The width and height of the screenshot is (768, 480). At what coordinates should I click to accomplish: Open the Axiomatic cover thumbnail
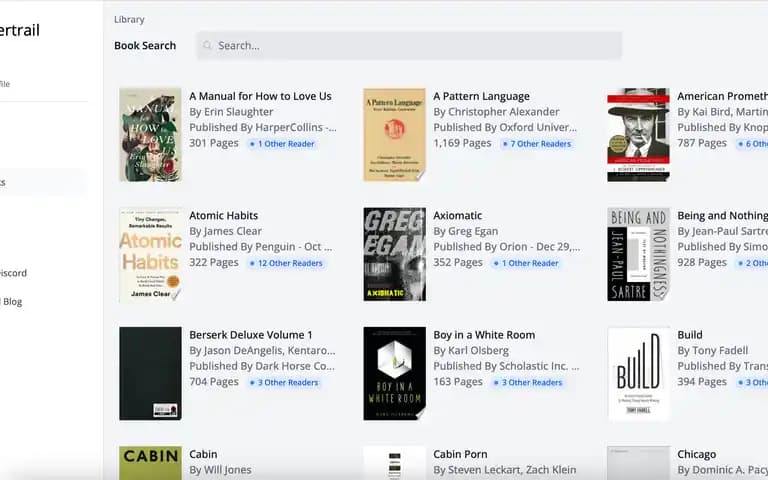(394, 254)
